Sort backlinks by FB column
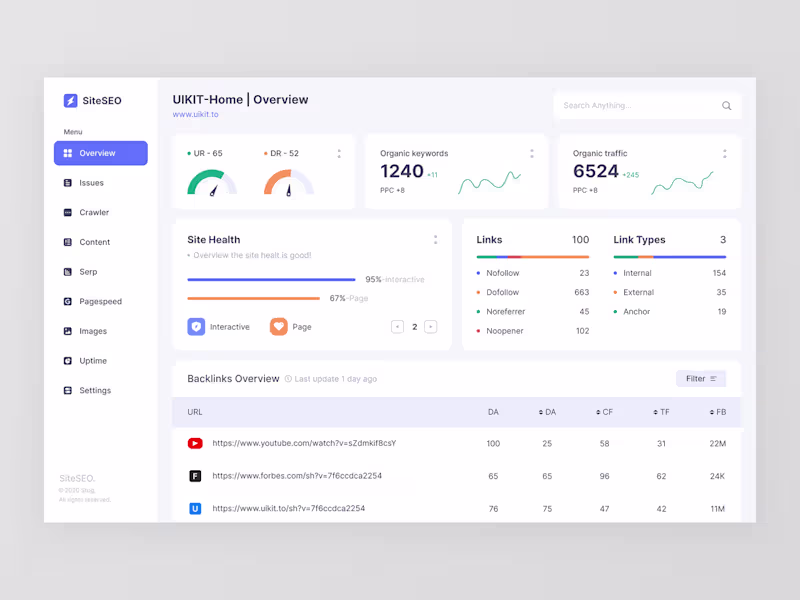The image size is (800, 600). point(717,412)
